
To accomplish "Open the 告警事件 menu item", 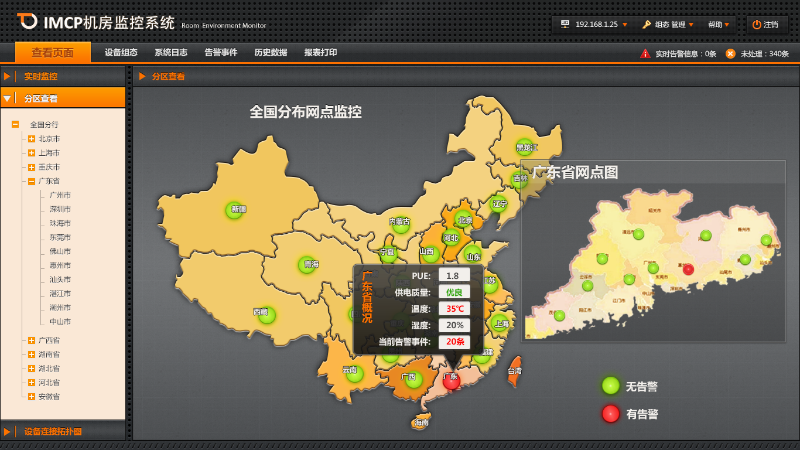I will point(220,53).
